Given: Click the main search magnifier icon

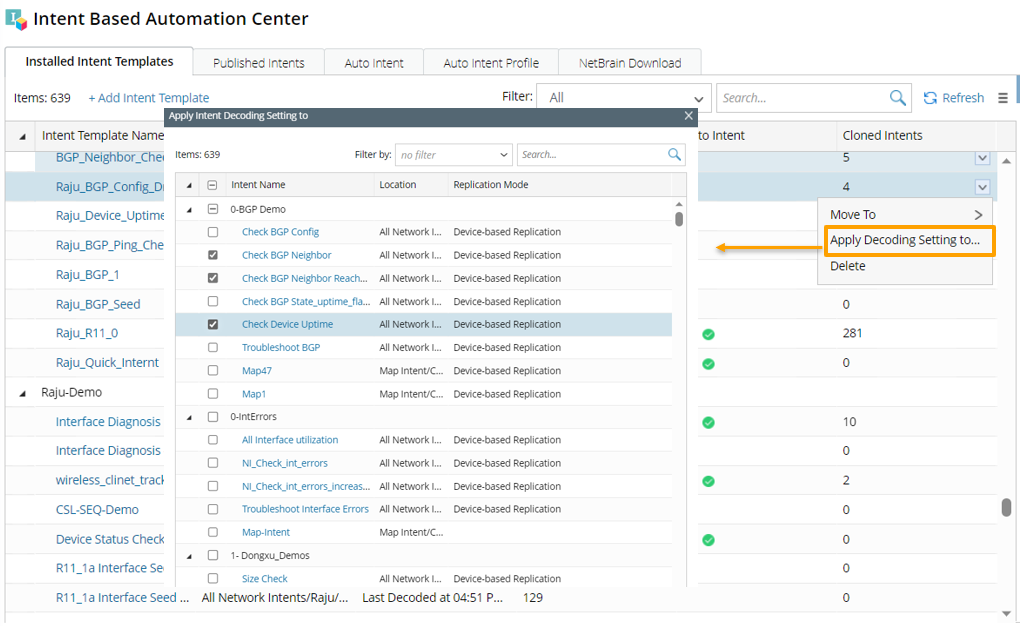Looking at the screenshot, I should [897, 98].
